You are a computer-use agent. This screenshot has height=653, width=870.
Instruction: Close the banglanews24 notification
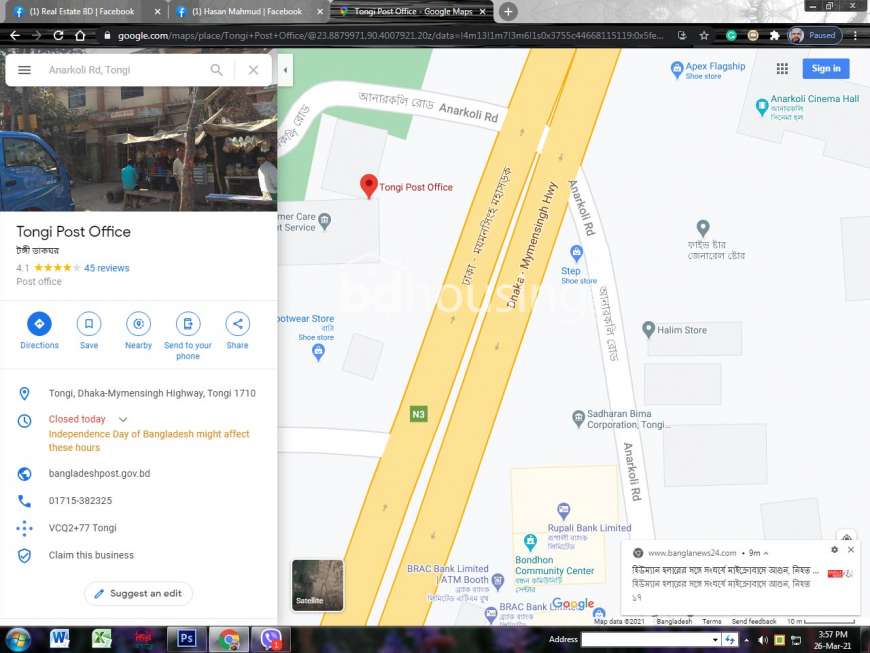tap(851, 549)
